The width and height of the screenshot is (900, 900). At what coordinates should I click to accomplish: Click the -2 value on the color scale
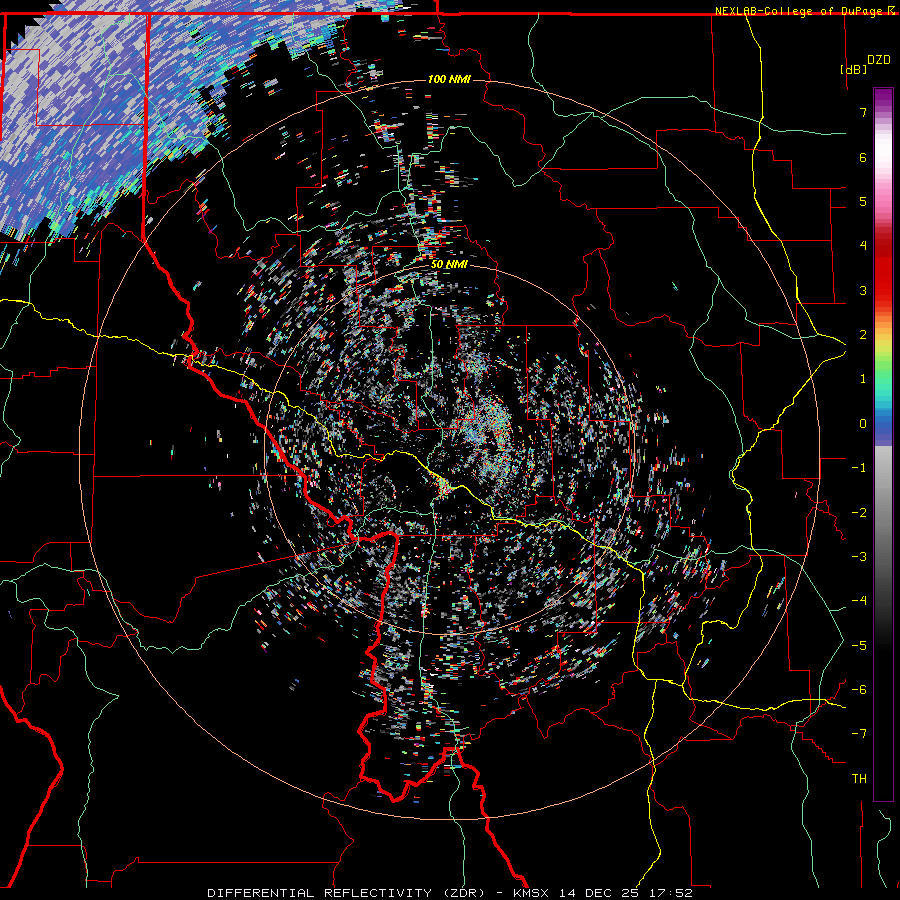(859, 513)
